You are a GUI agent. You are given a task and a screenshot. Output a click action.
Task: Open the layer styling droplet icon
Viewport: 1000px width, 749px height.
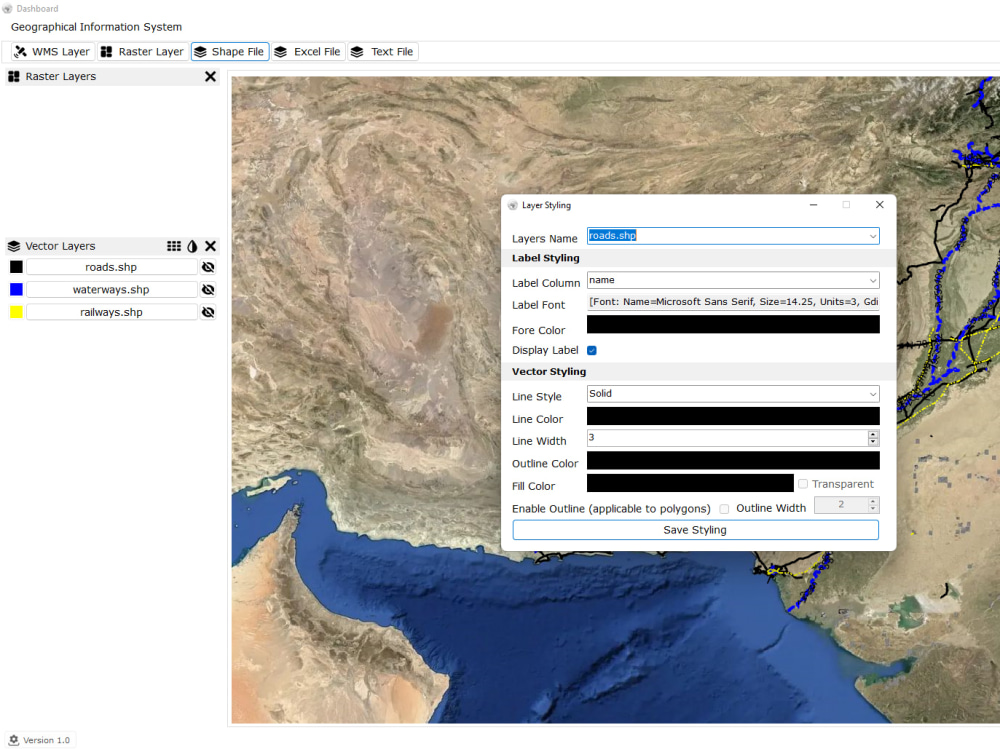tap(193, 246)
